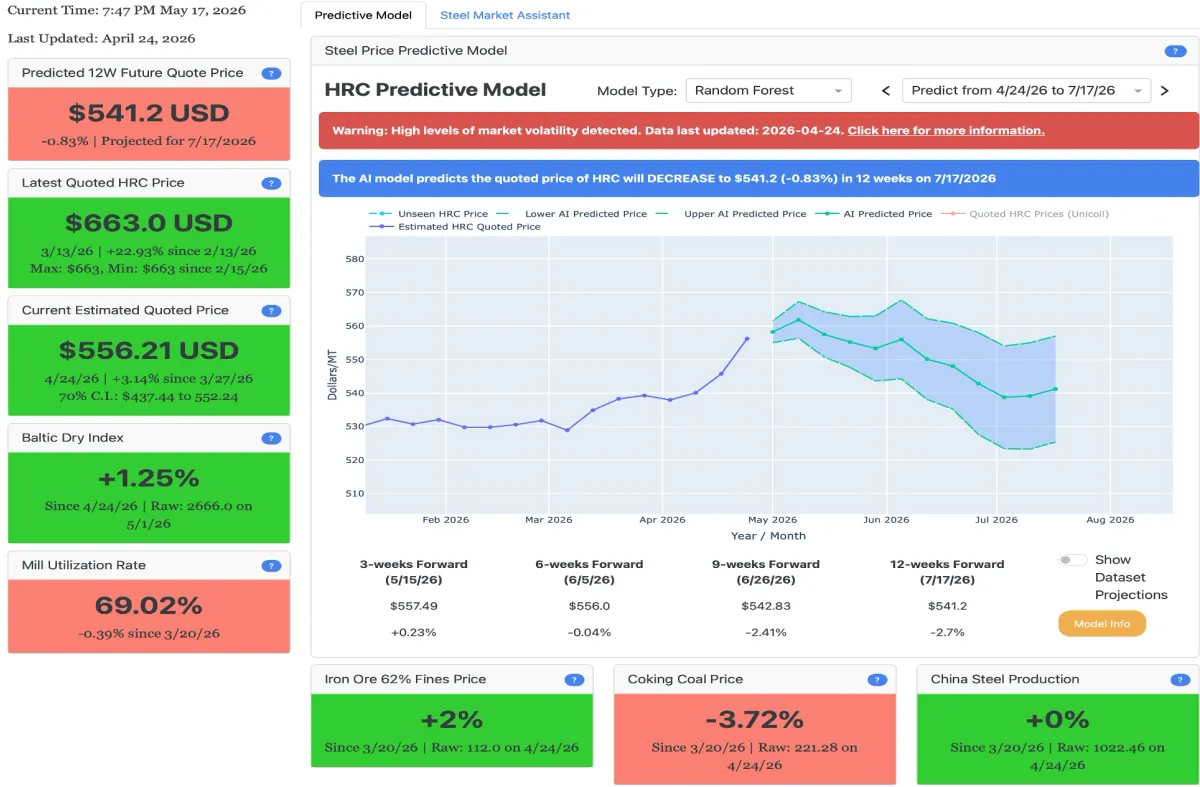Image resolution: width=1200 pixels, height=787 pixels.
Task: Click help badge on Current Estimated Quoted Price
Action: (x=271, y=311)
